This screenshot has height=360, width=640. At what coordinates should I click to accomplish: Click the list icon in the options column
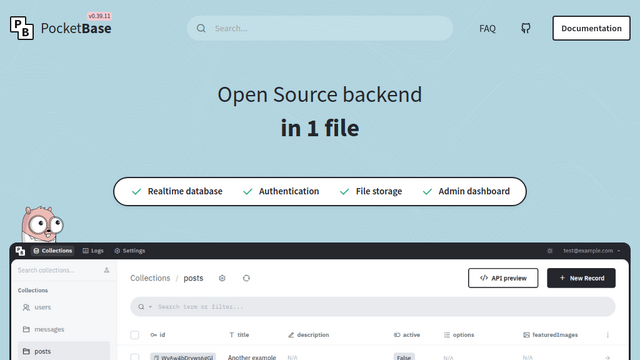(x=447, y=335)
